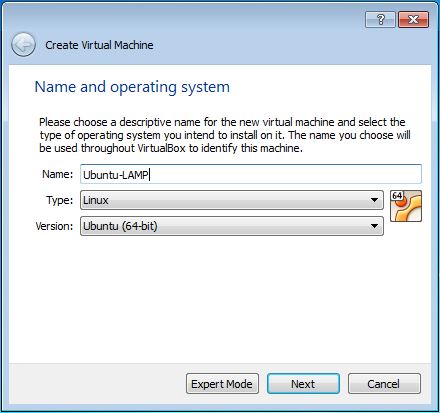Viewport: 440px width, 413px height.
Task: Click the 'Name:' label
Action: [x=57, y=174]
